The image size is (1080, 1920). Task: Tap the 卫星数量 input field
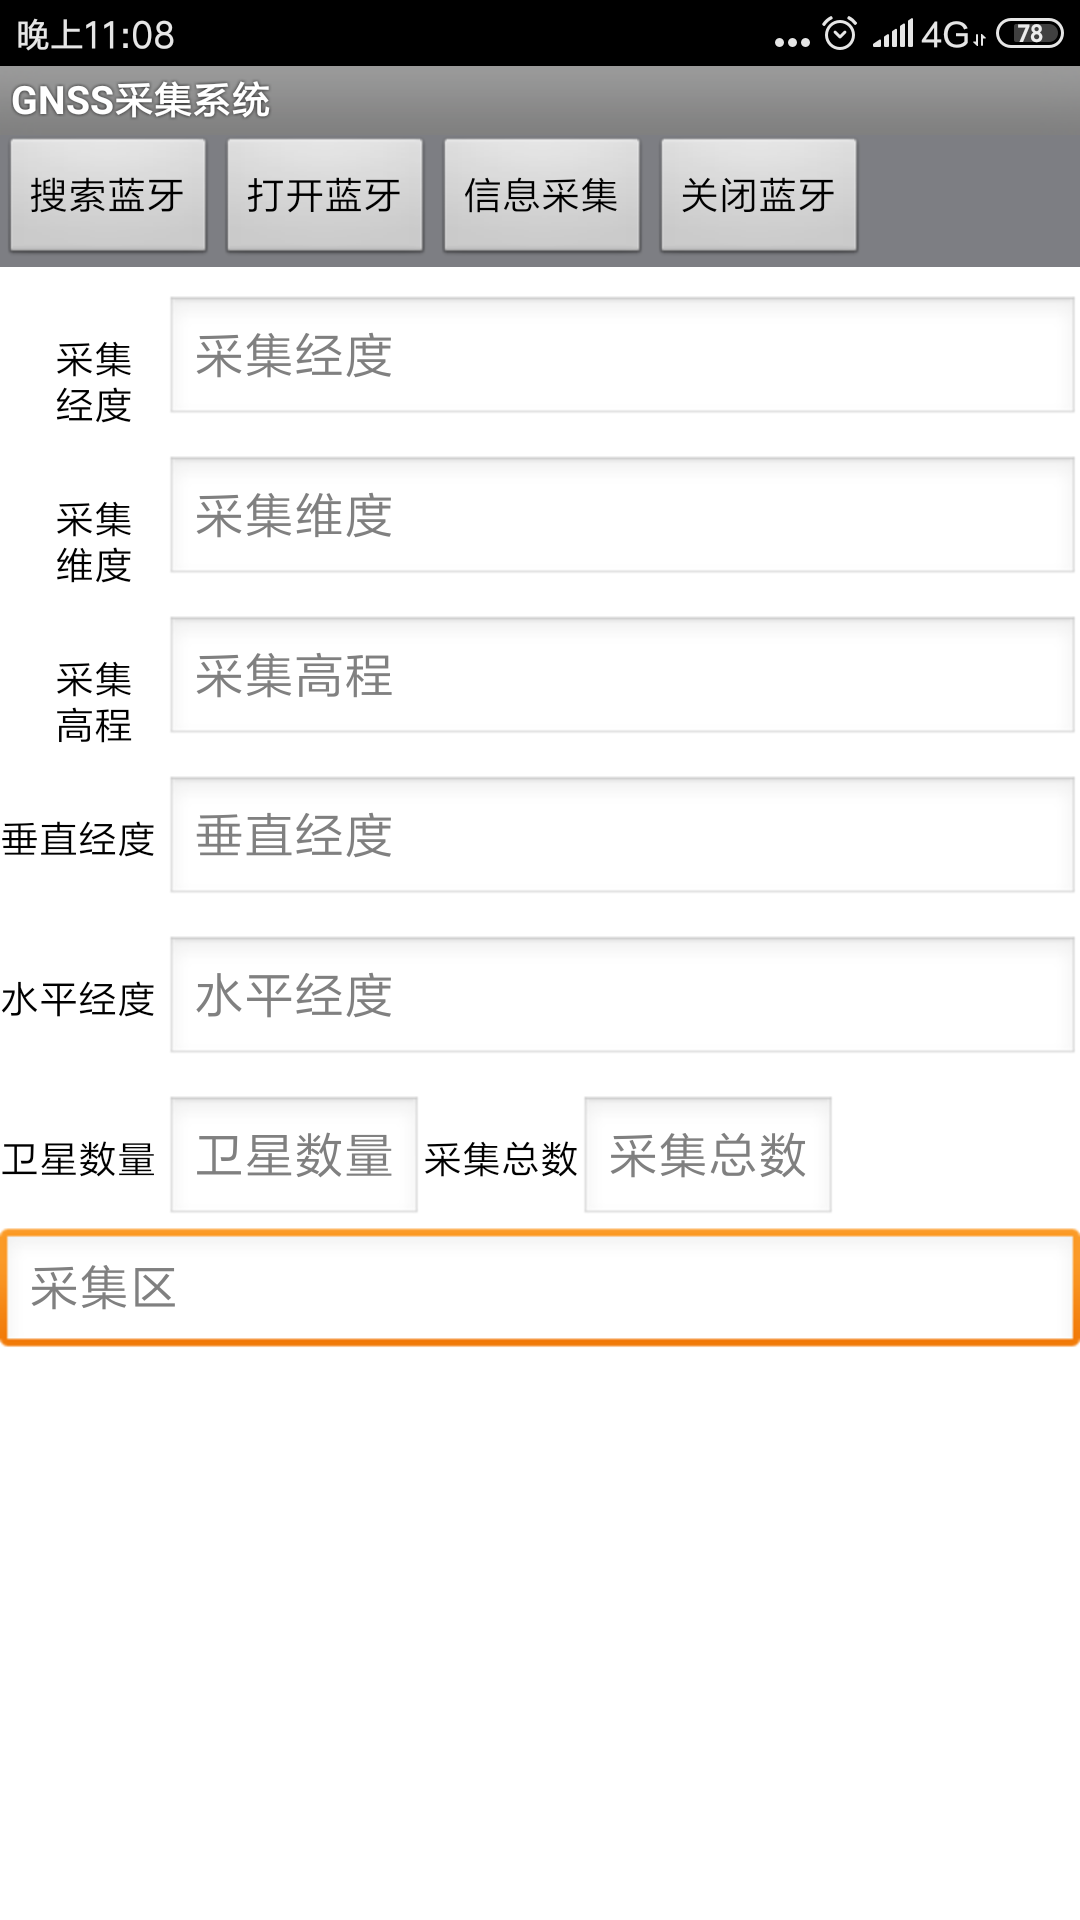click(294, 1155)
